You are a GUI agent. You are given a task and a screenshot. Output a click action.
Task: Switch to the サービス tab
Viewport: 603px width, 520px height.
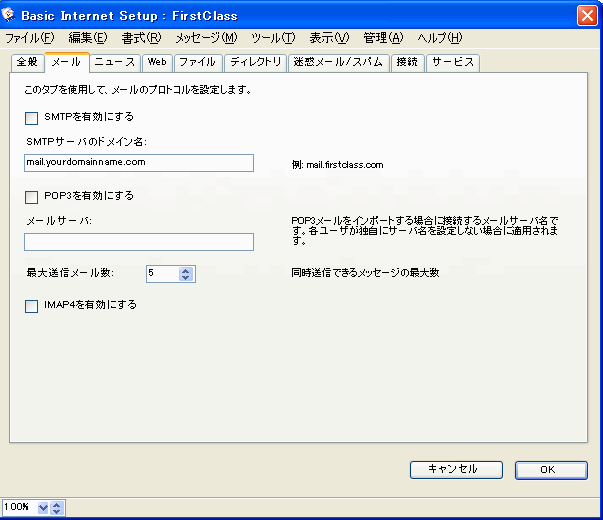click(453, 62)
